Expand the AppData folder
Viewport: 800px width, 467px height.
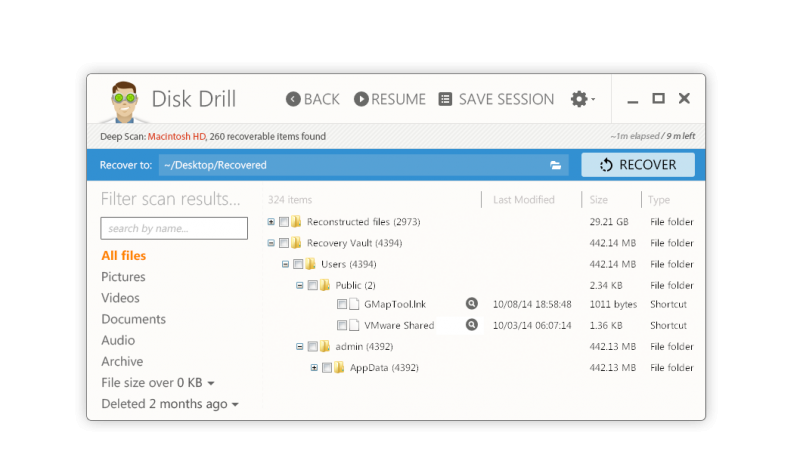click(314, 367)
